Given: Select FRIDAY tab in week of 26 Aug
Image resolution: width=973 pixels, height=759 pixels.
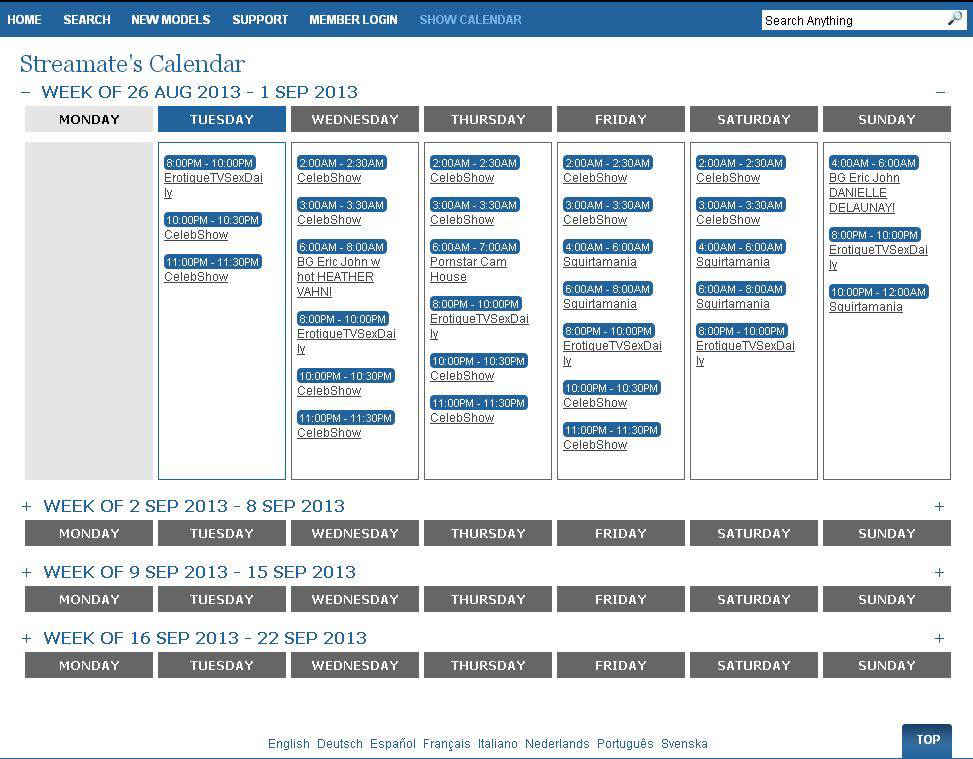Looking at the screenshot, I should [621, 119].
